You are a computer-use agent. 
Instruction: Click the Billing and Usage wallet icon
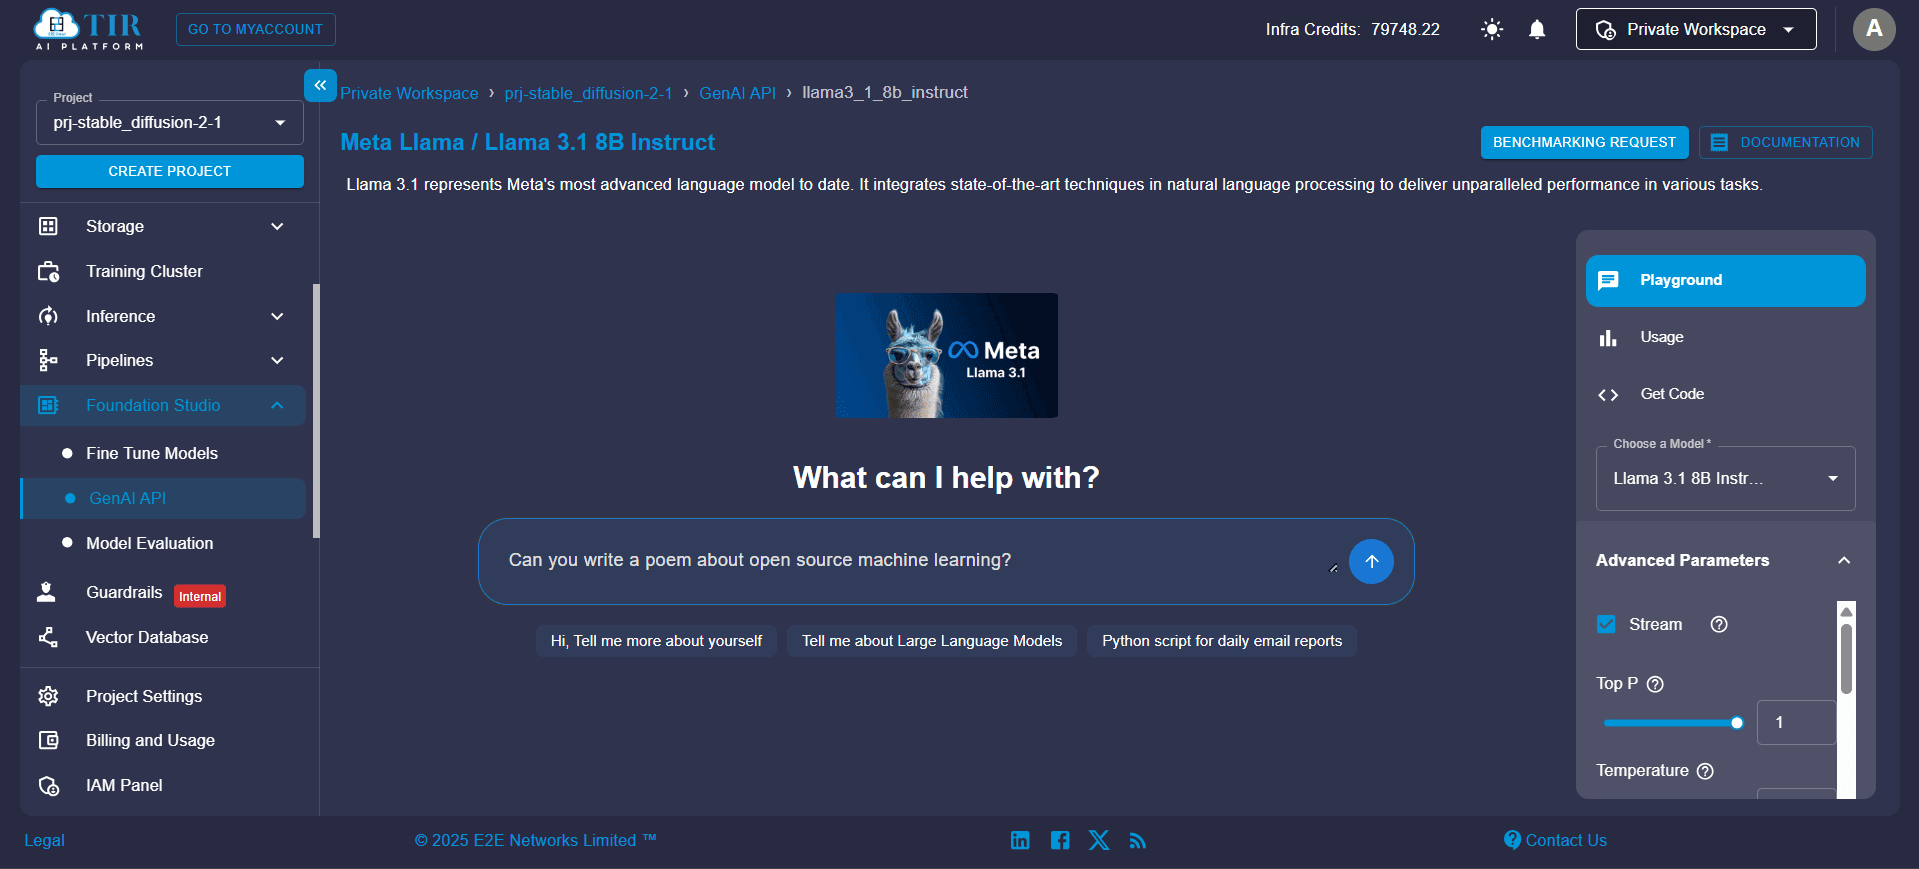click(48, 740)
